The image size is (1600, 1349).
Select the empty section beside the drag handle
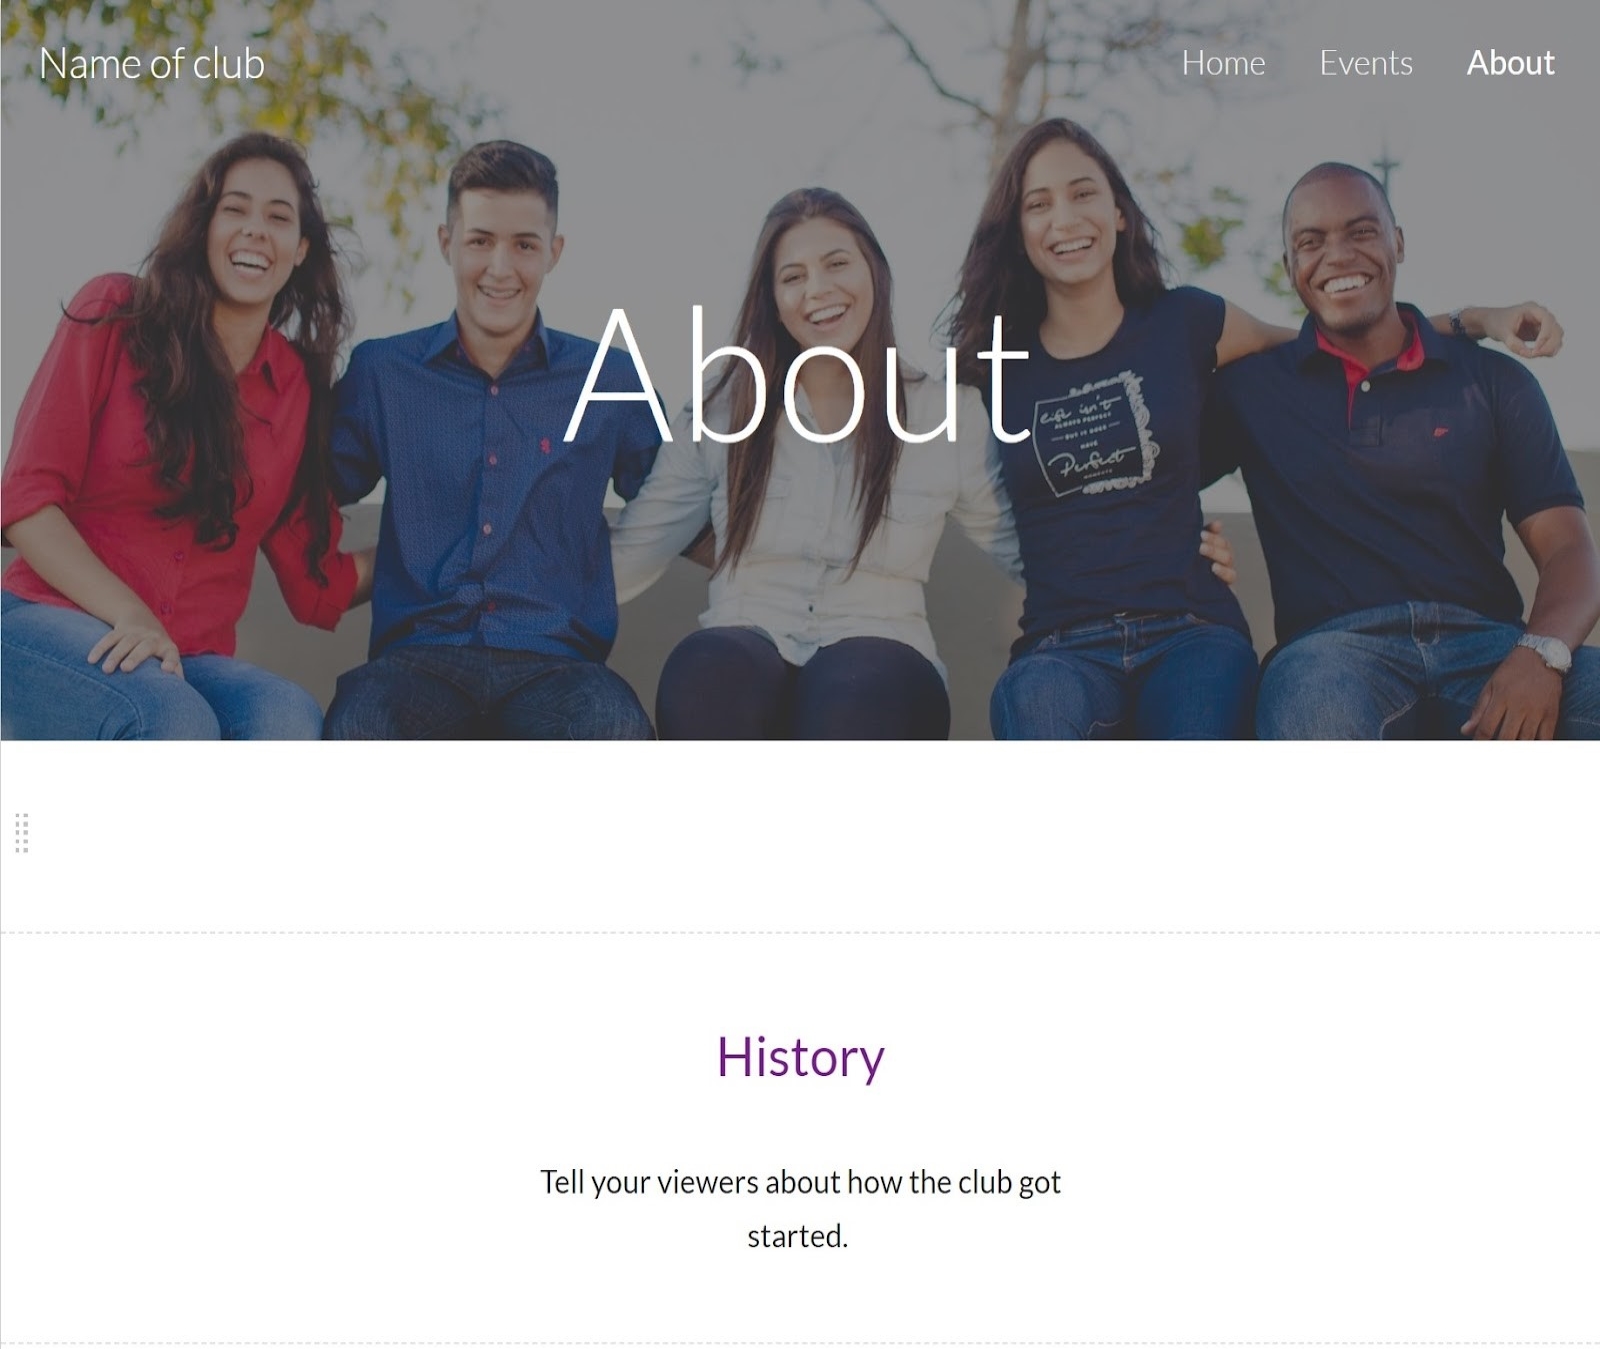(800, 836)
